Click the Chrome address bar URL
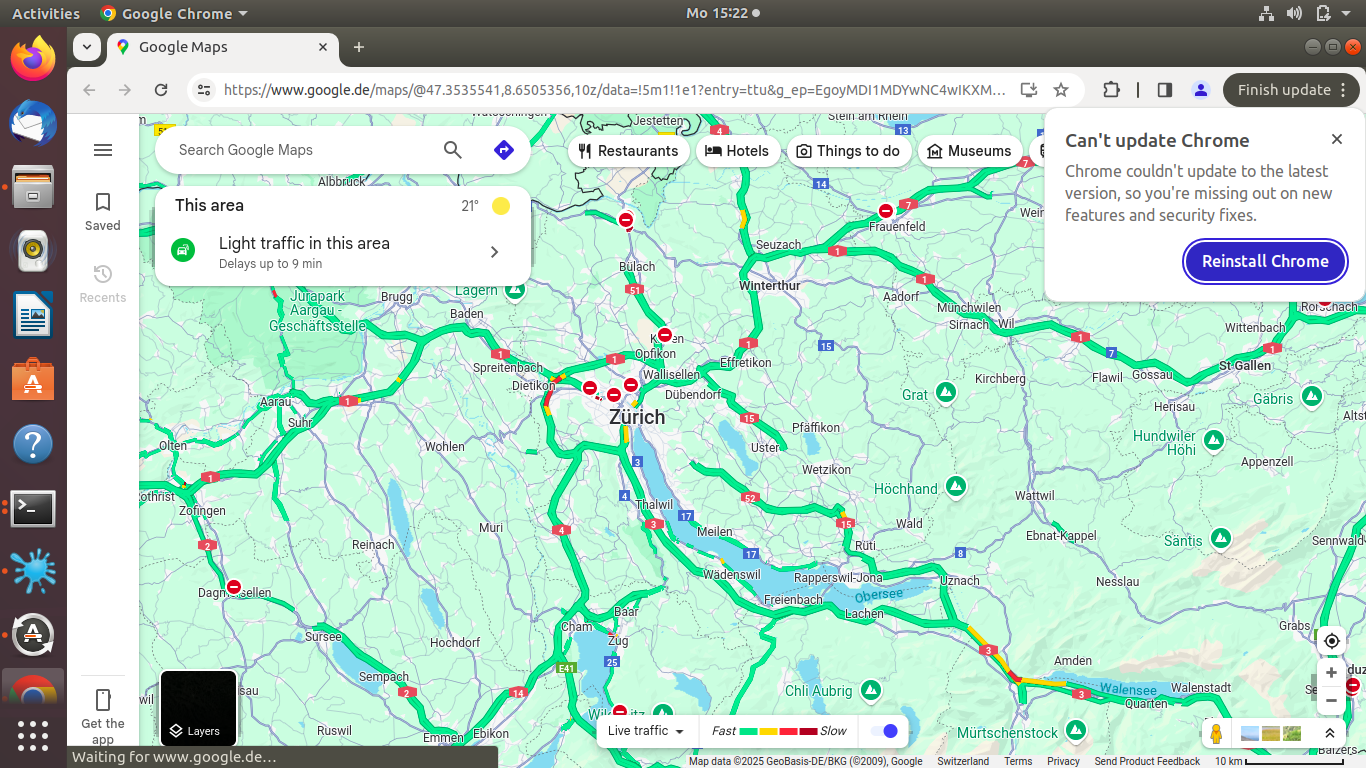Screen dimensions: 1366x768 click(614, 90)
